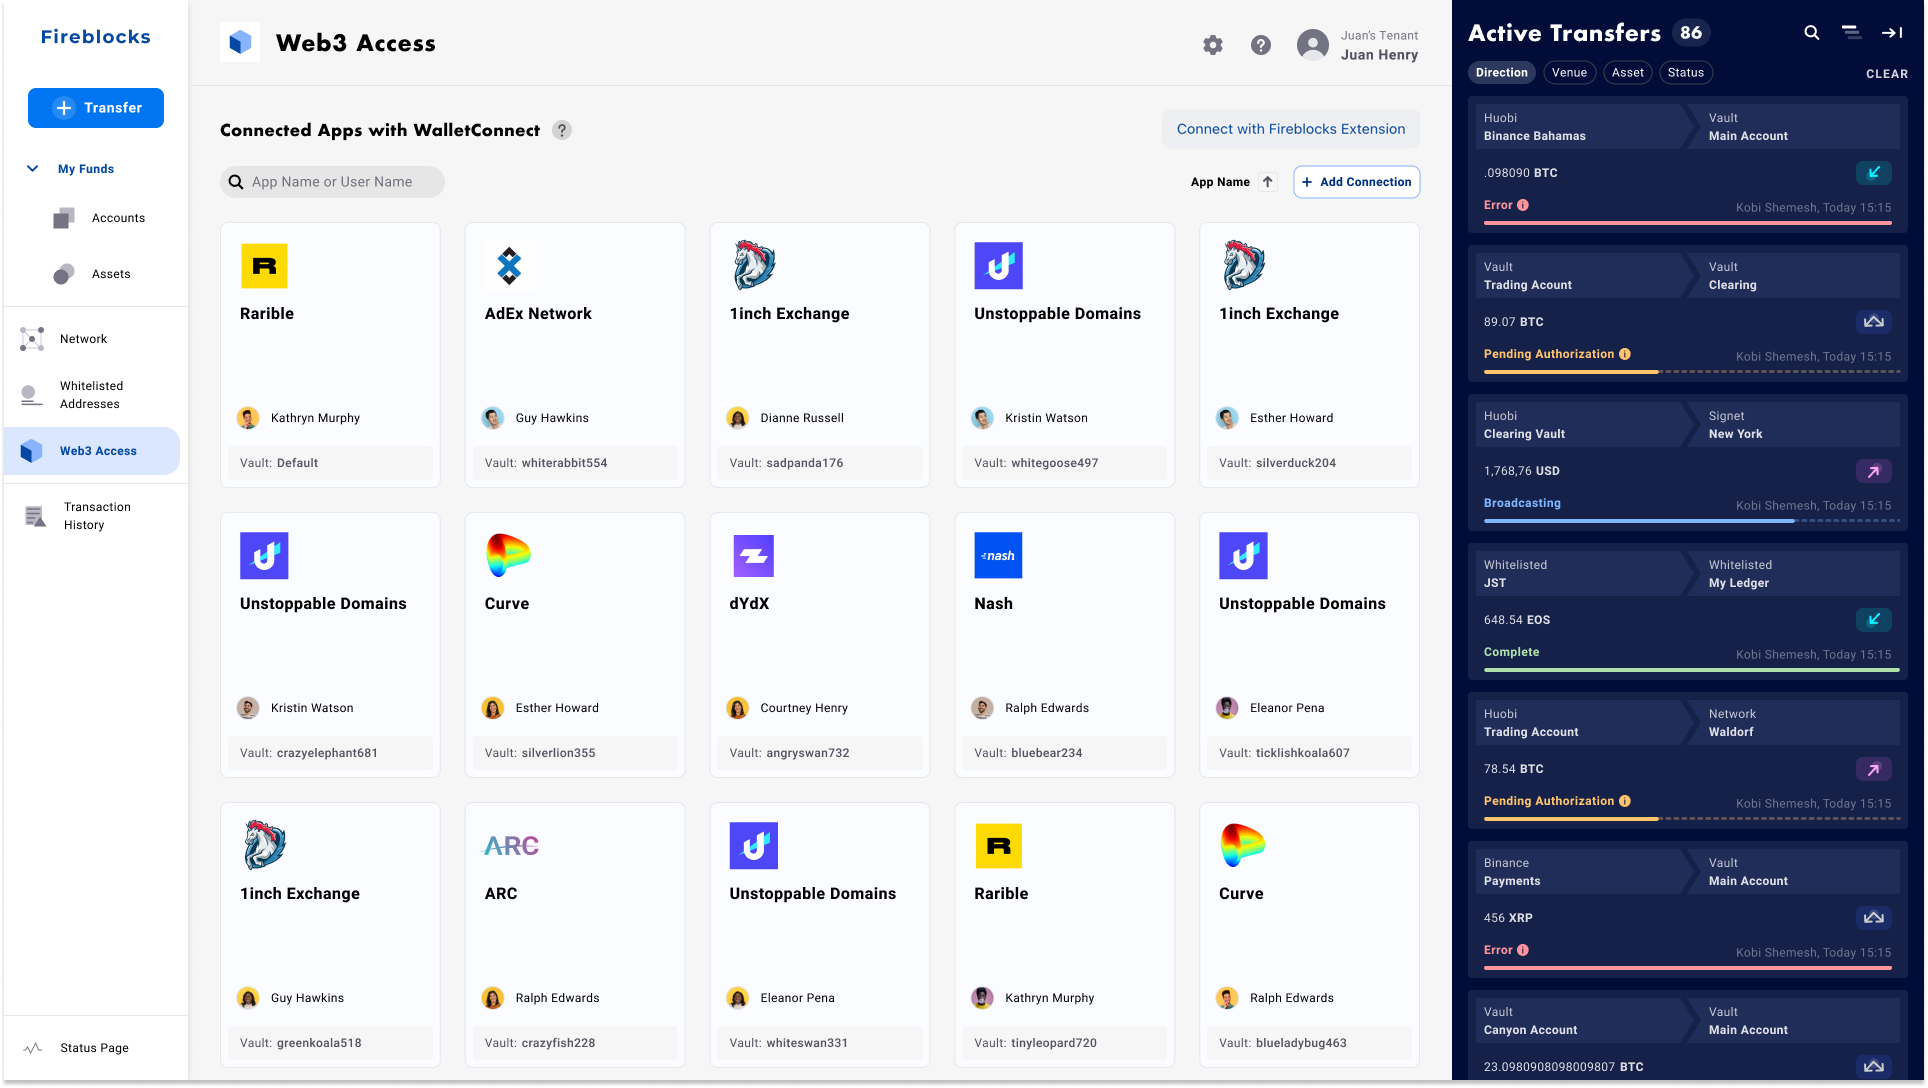Toggle App Name sort direction arrow
The image size is (1928, 1088).
pos(1268,182)
